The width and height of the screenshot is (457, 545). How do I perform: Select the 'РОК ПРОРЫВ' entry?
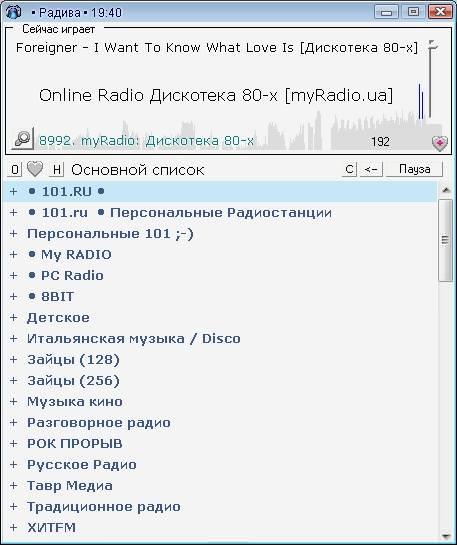click(75, 444)
